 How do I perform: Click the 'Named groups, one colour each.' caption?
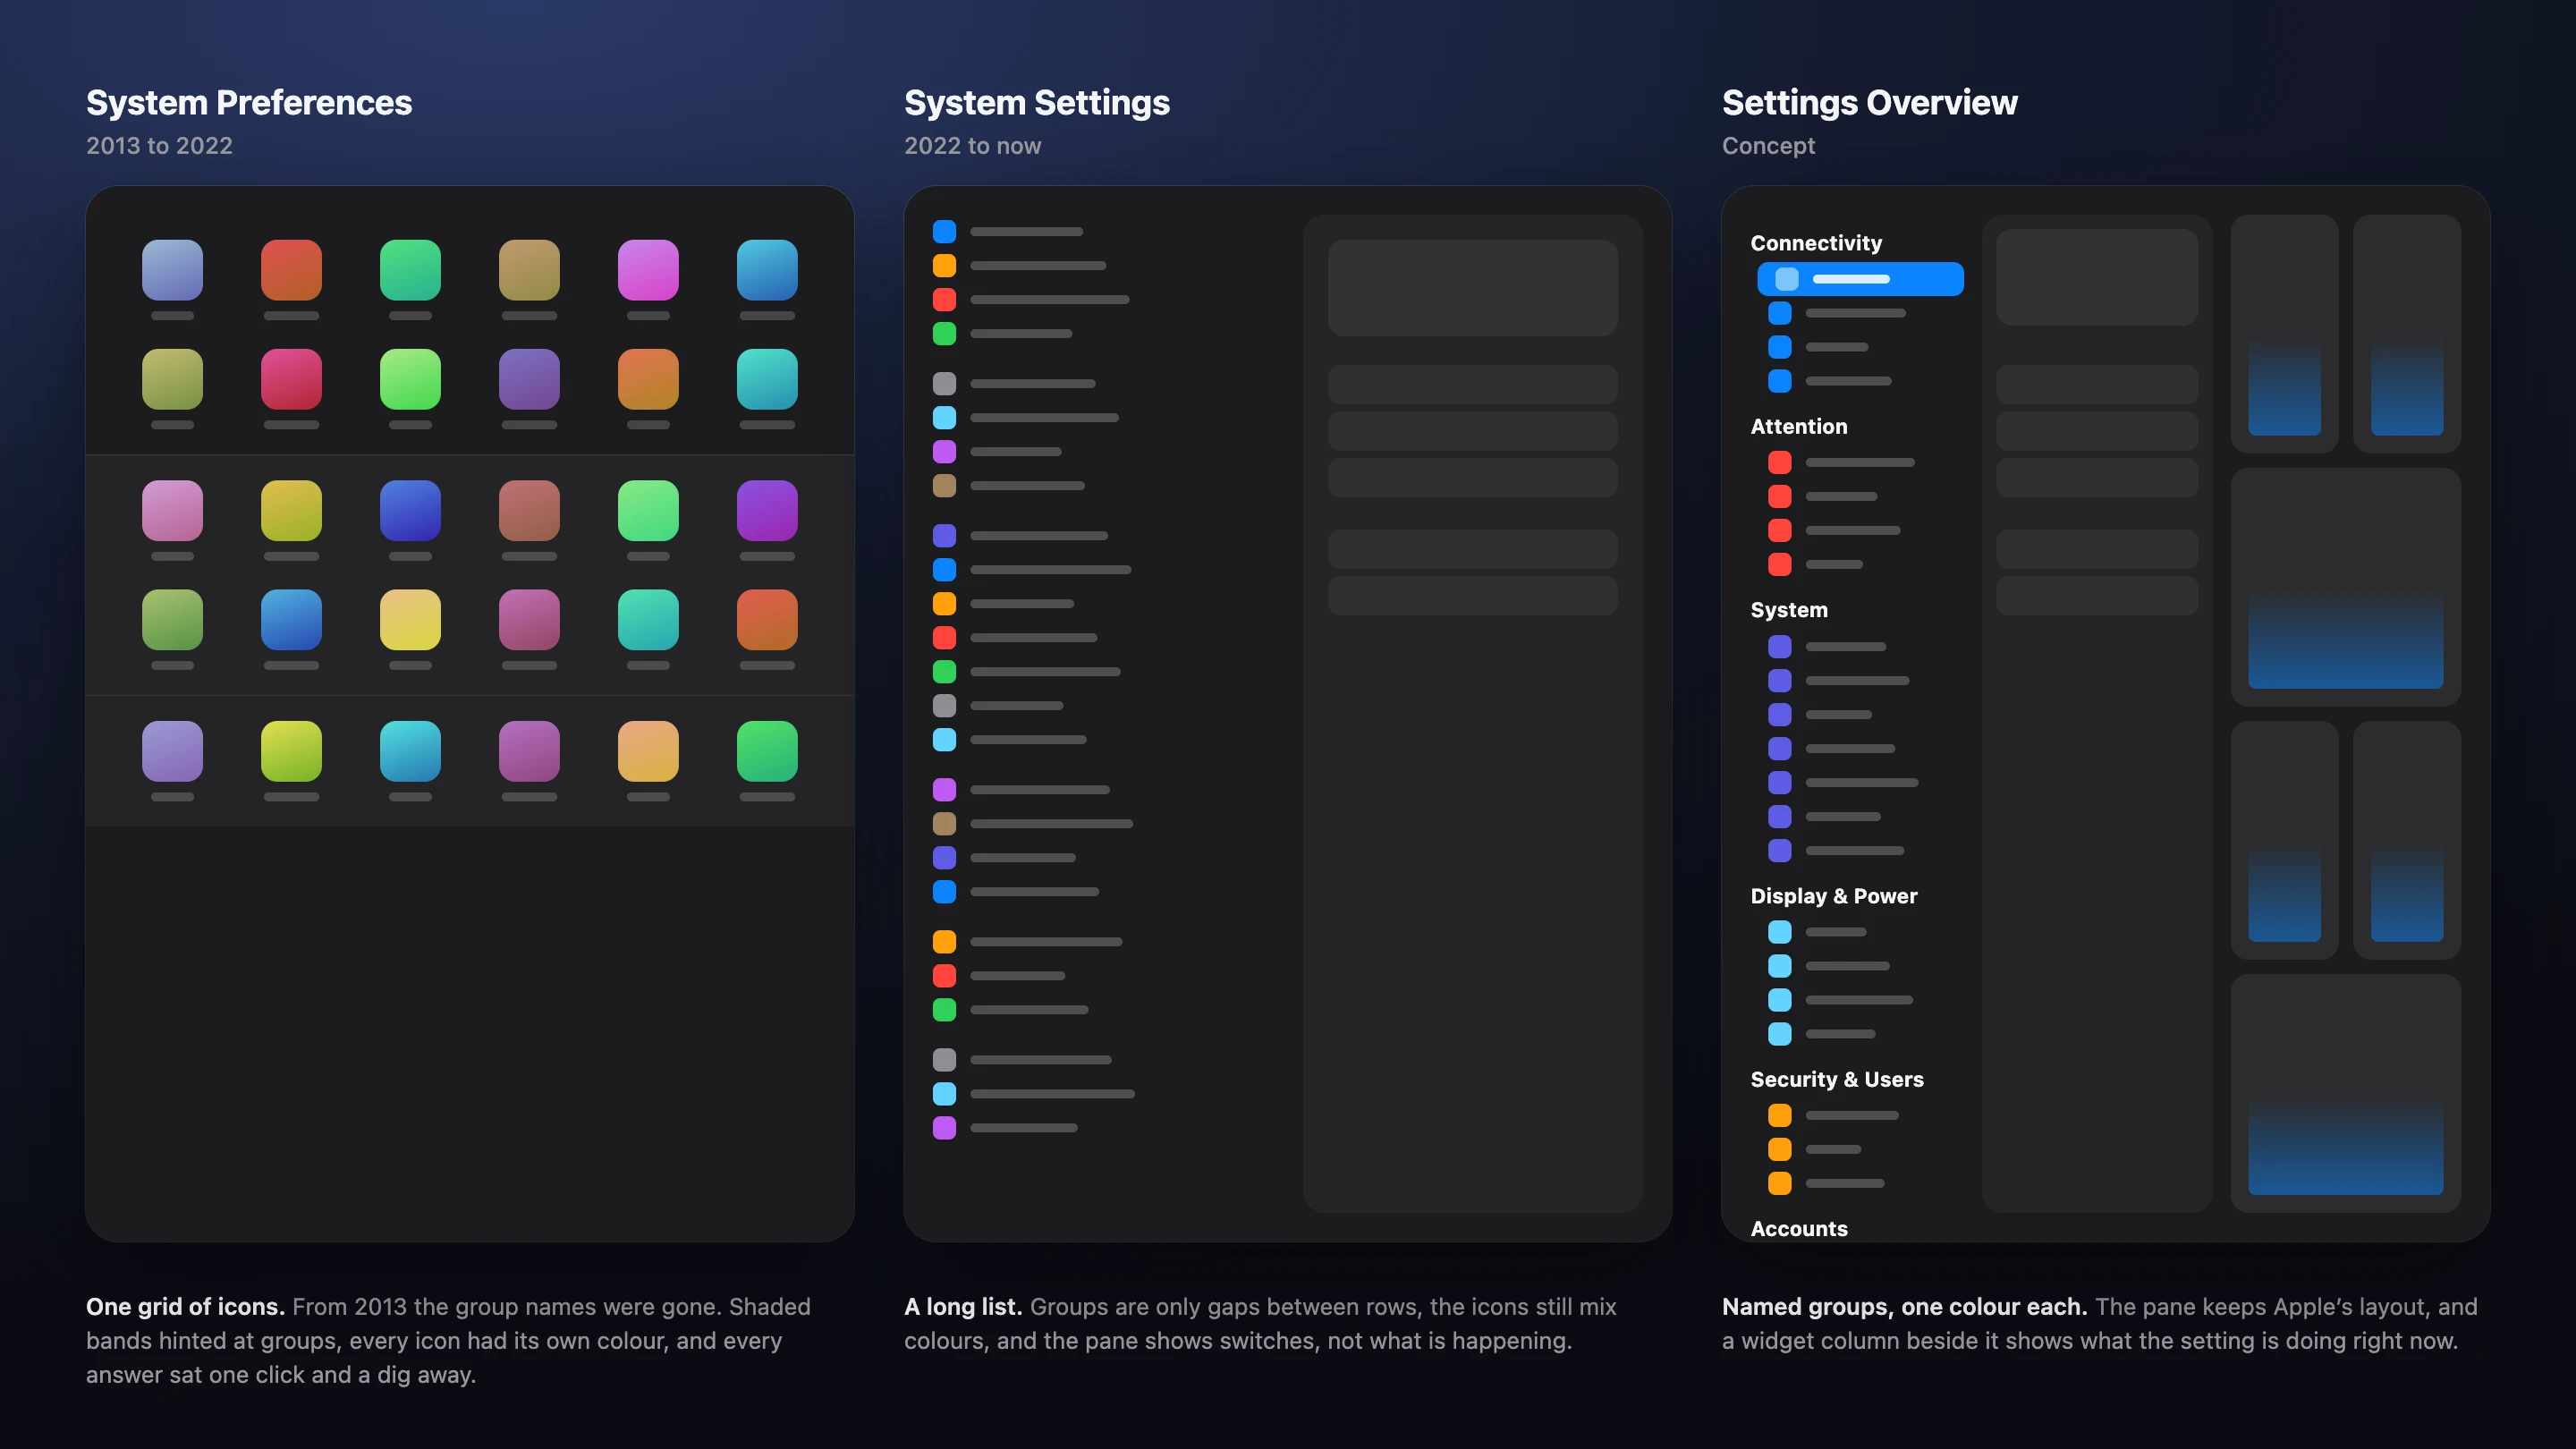[1904, 1307]
